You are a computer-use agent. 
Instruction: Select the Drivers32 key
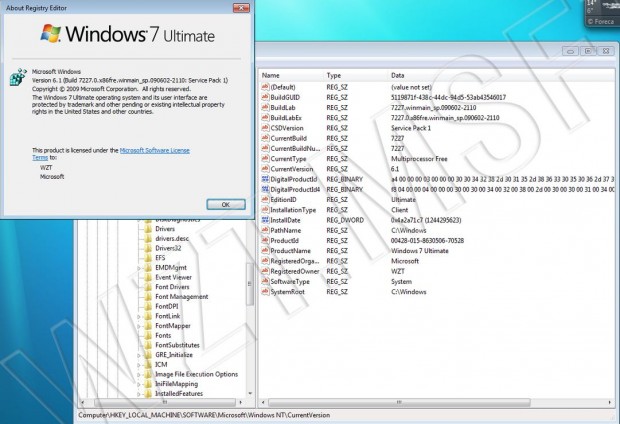pos(168,248)
